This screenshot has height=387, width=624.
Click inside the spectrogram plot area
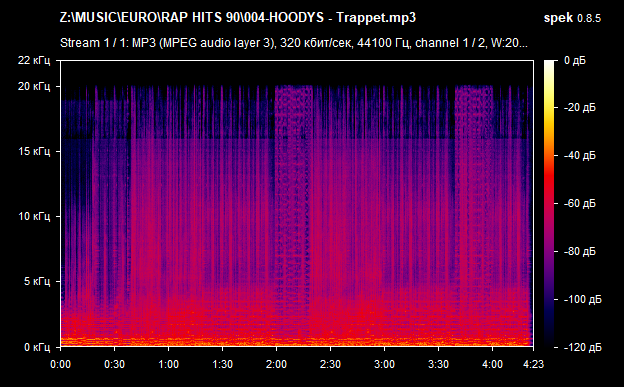click(x=297, y=203)
